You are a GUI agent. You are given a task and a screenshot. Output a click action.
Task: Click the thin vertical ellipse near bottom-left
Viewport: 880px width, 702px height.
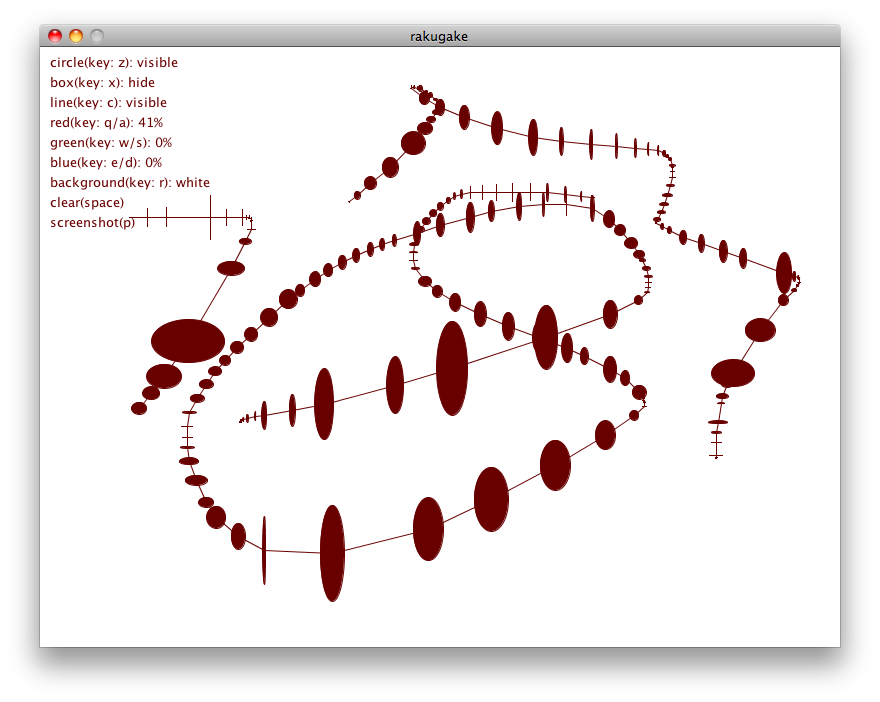[x=264, y=550]
